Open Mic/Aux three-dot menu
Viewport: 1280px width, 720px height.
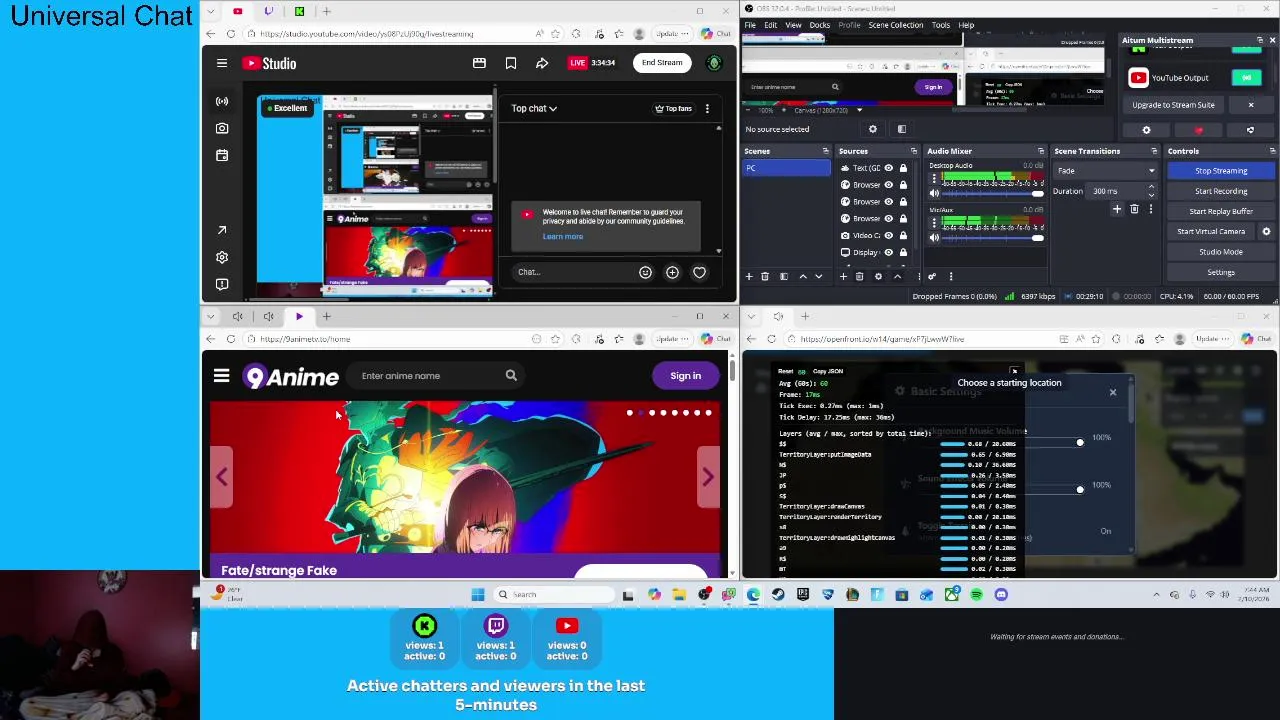pos(934,222)
